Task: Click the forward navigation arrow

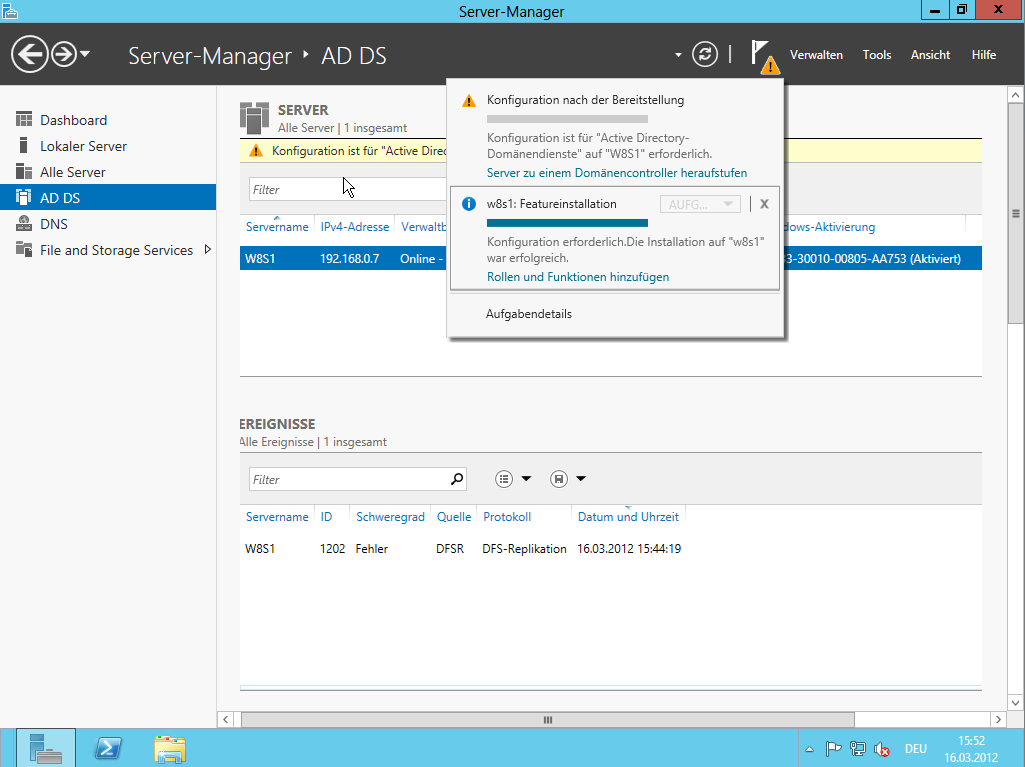Action: coord(64,54)
